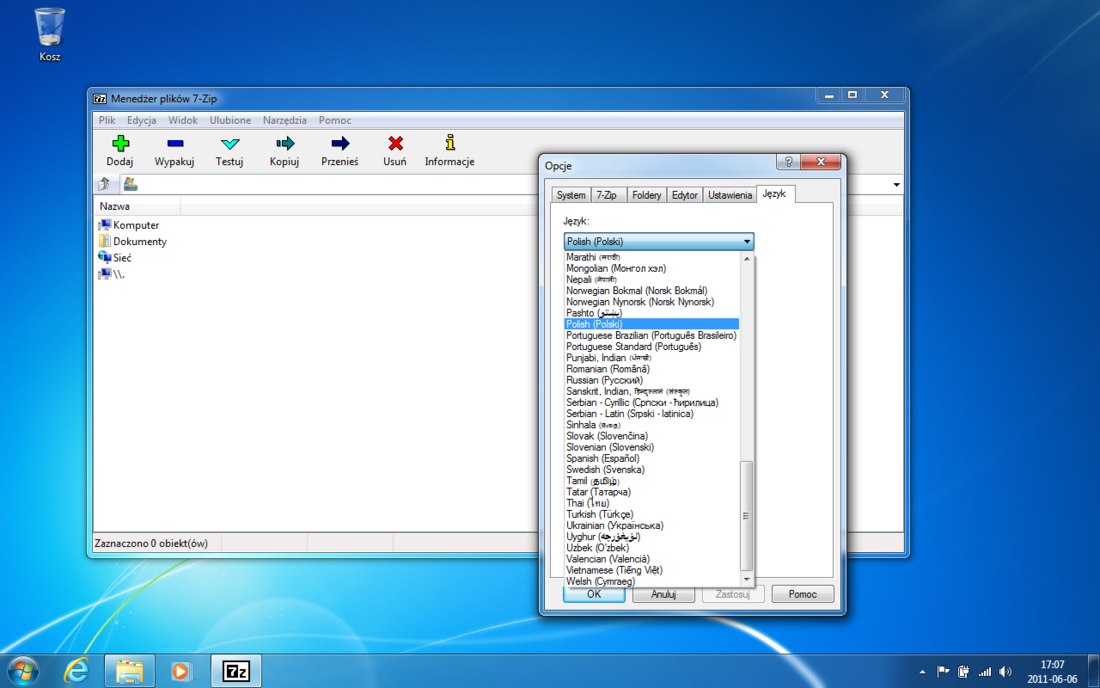
Task: Choose Turkish (Türkçe) language
Action: click(652, 514)
